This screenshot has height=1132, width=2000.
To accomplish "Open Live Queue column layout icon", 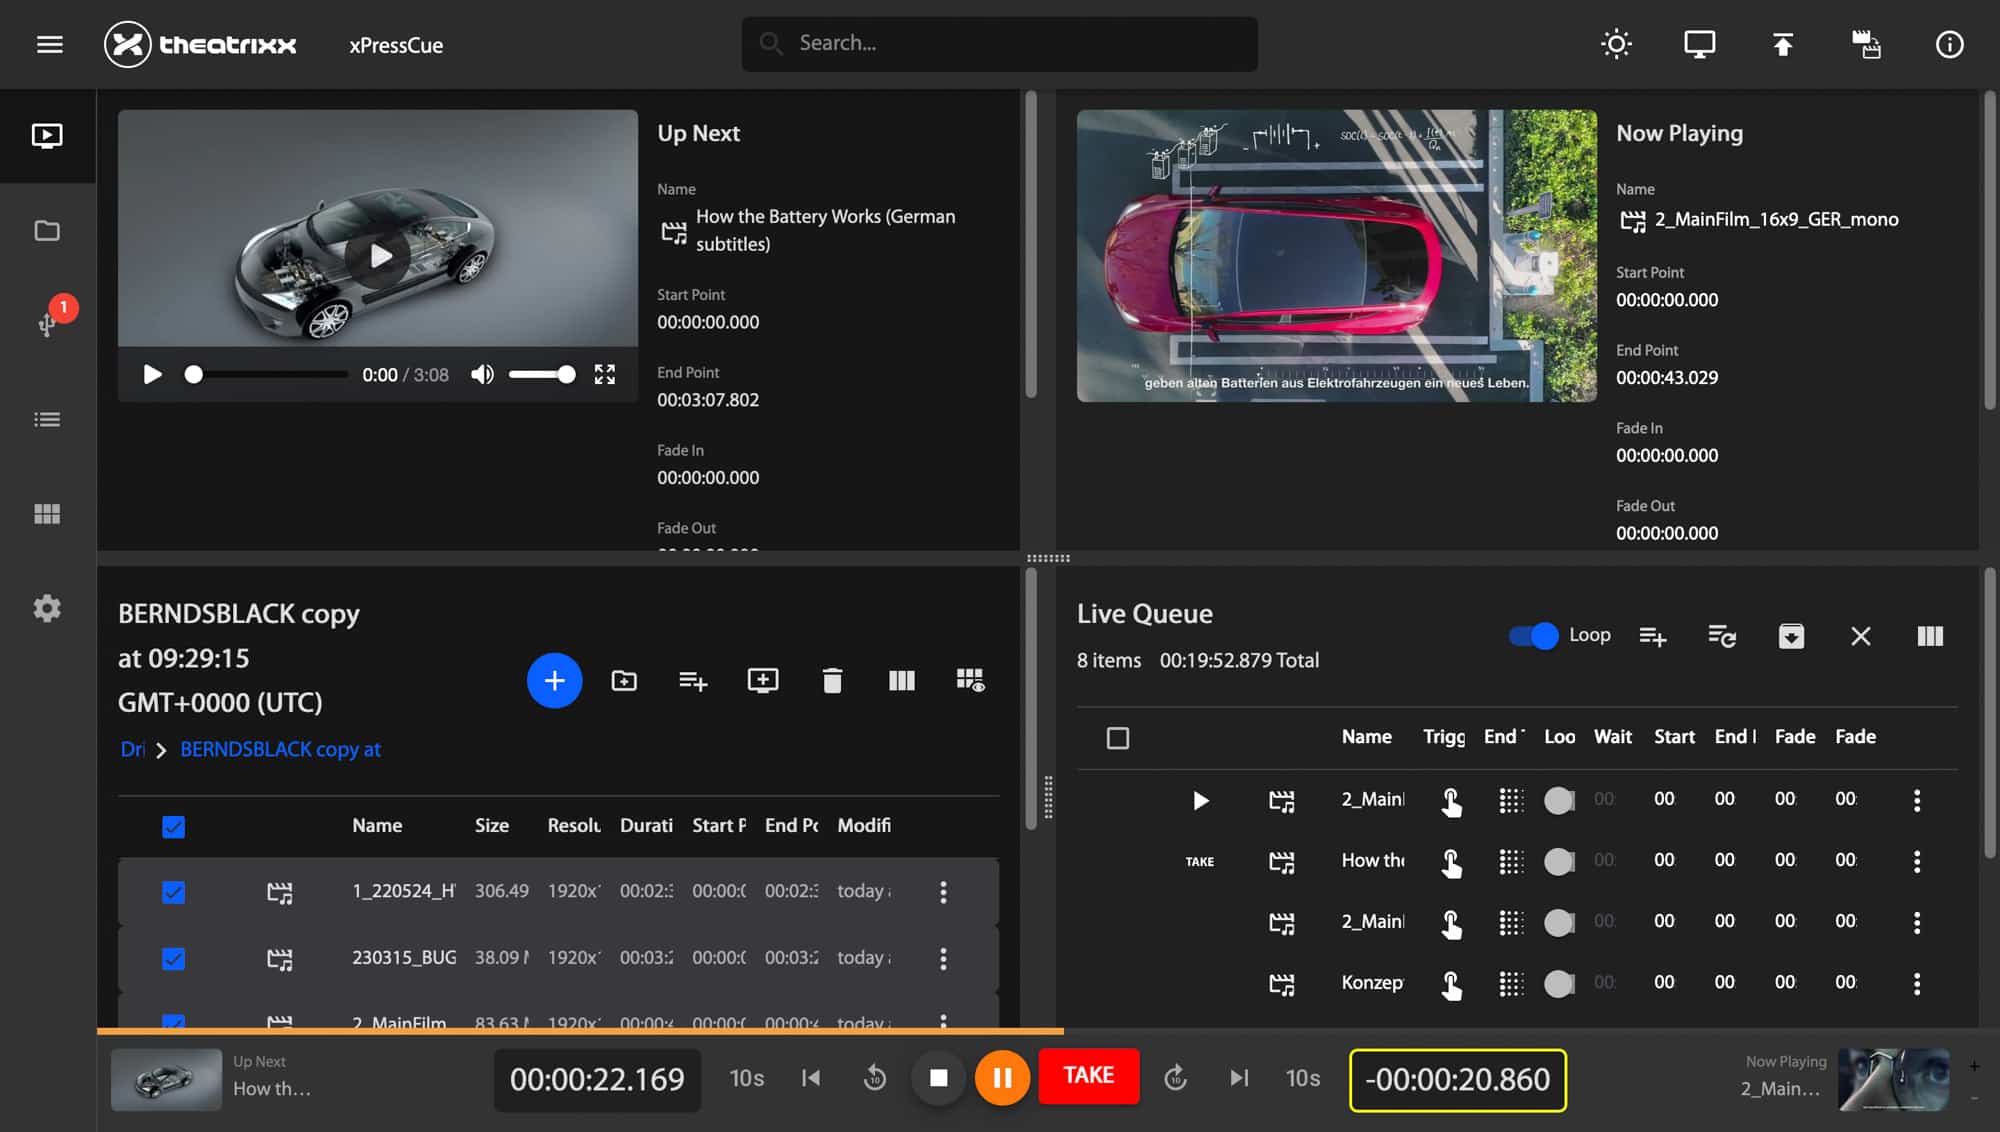I will pyautogui.click(x=1930, y=636).
